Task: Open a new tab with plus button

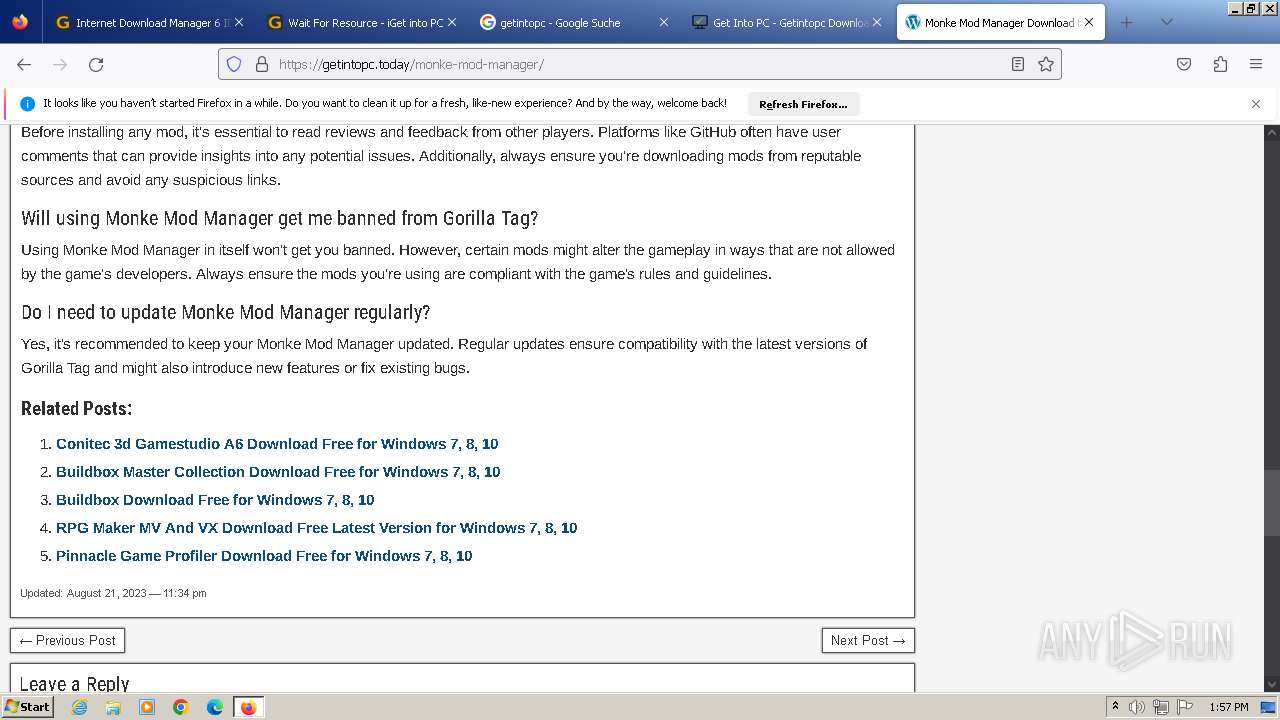Action: [x=1127, y=22]
